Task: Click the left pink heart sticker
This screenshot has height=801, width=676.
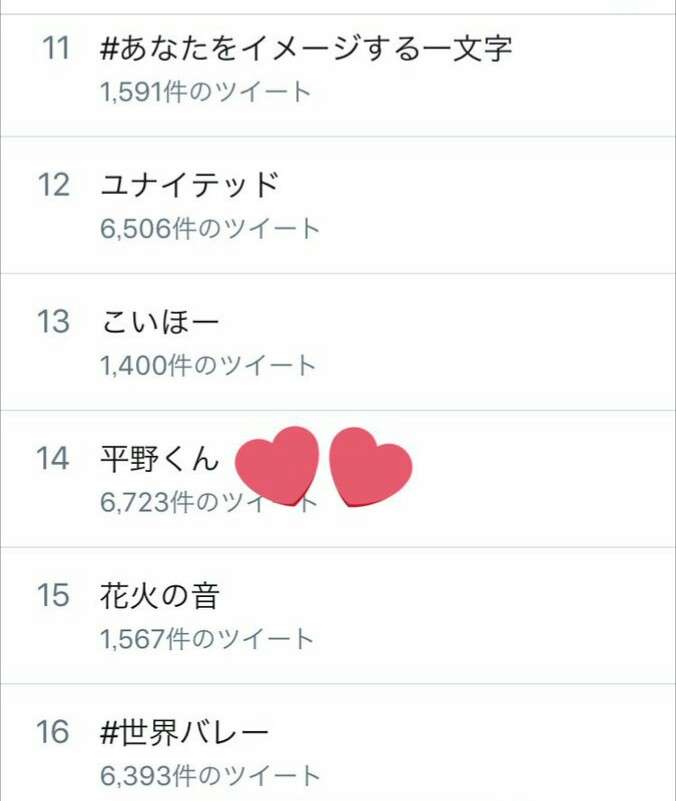Action: pyautogui.click(x=276, y=466)
